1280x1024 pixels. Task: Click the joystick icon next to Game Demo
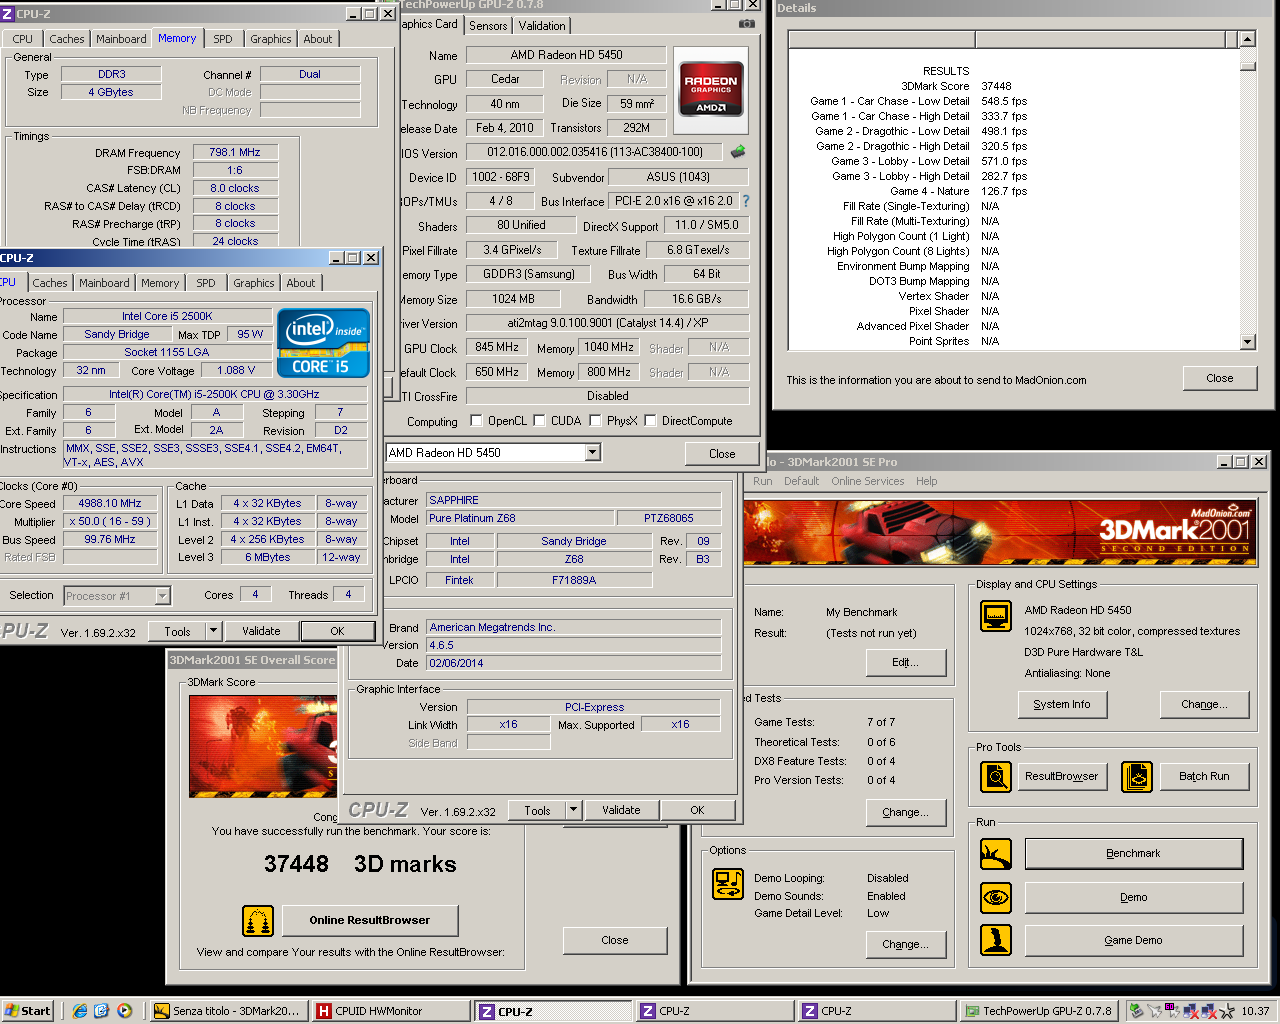coord(996,940)
